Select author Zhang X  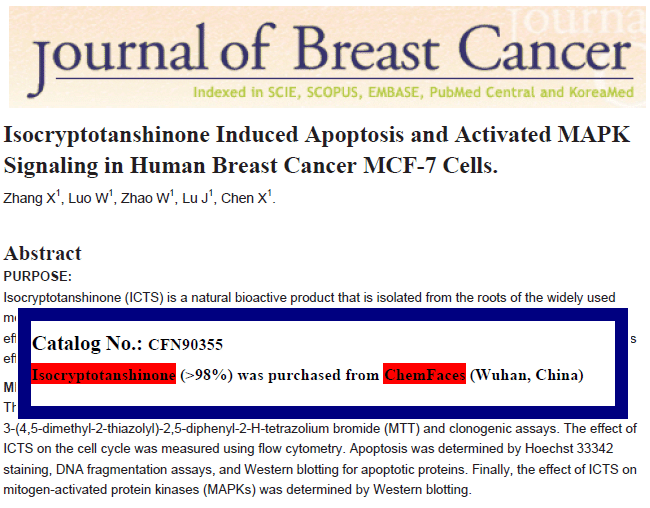tap(29, 199)
